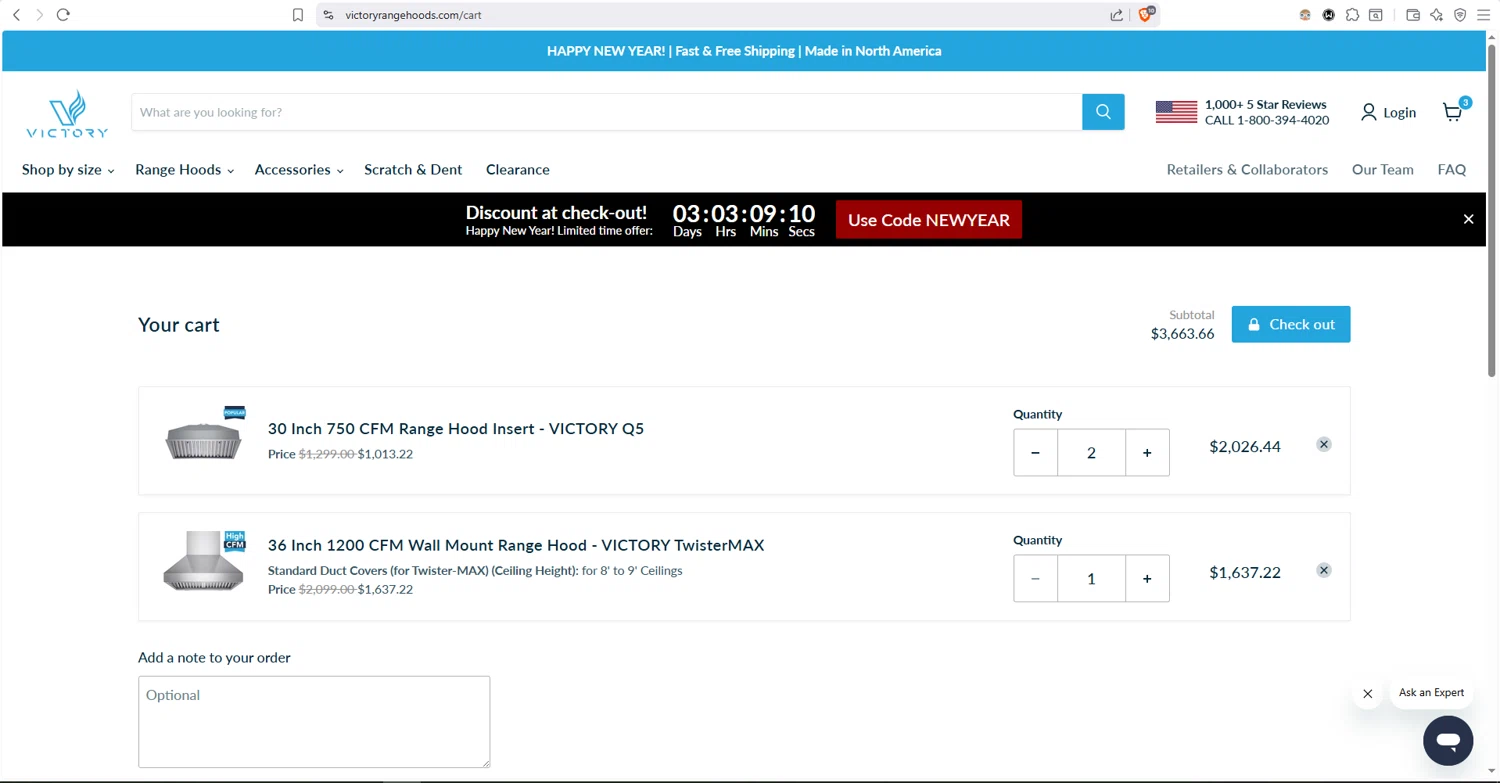Screen dimensions: 1500x783
Task: Open the Leo AI sparkle icon
Action: pos(1436,15)
